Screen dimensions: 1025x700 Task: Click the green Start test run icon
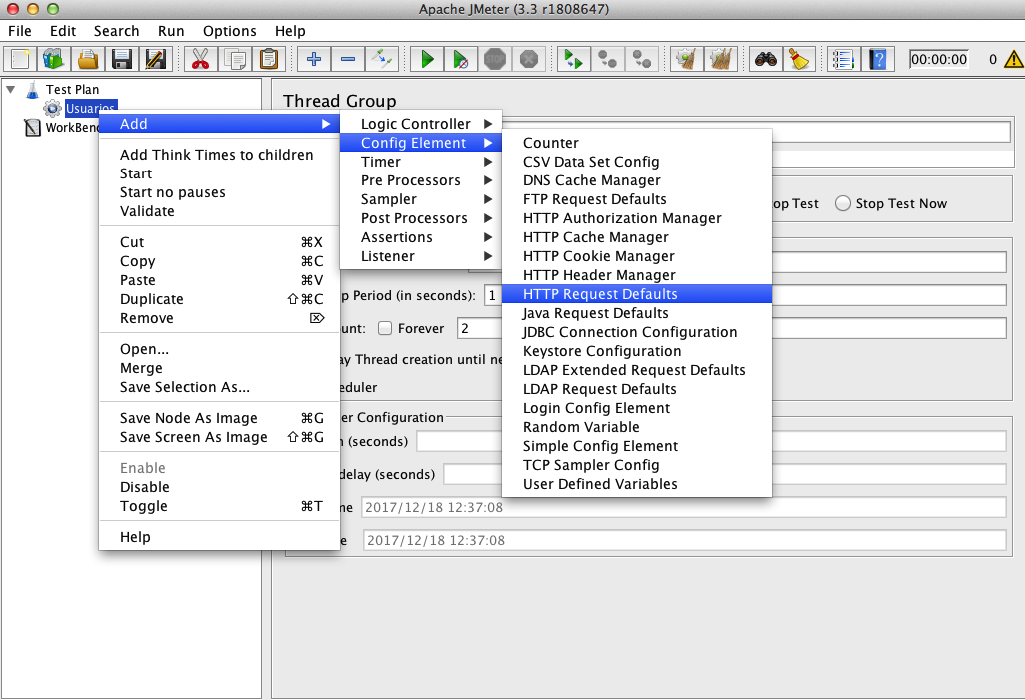coord(427,59)
